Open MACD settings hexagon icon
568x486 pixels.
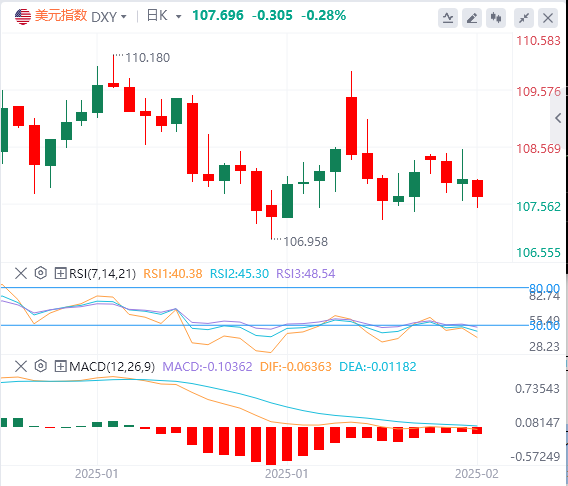(x=41, y=366)
